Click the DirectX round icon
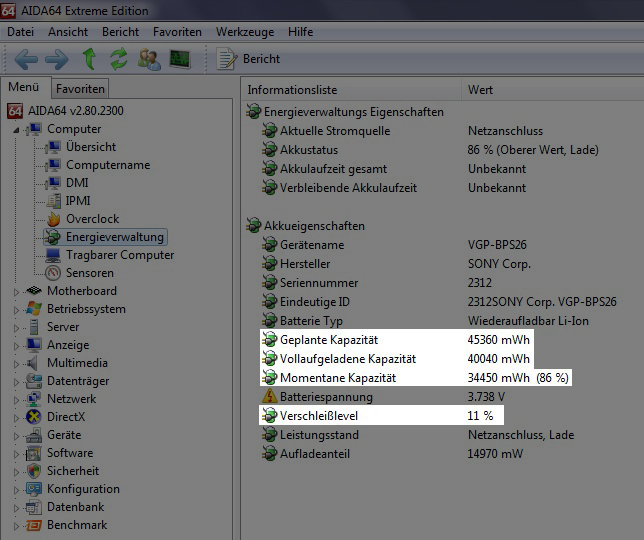 34,417
